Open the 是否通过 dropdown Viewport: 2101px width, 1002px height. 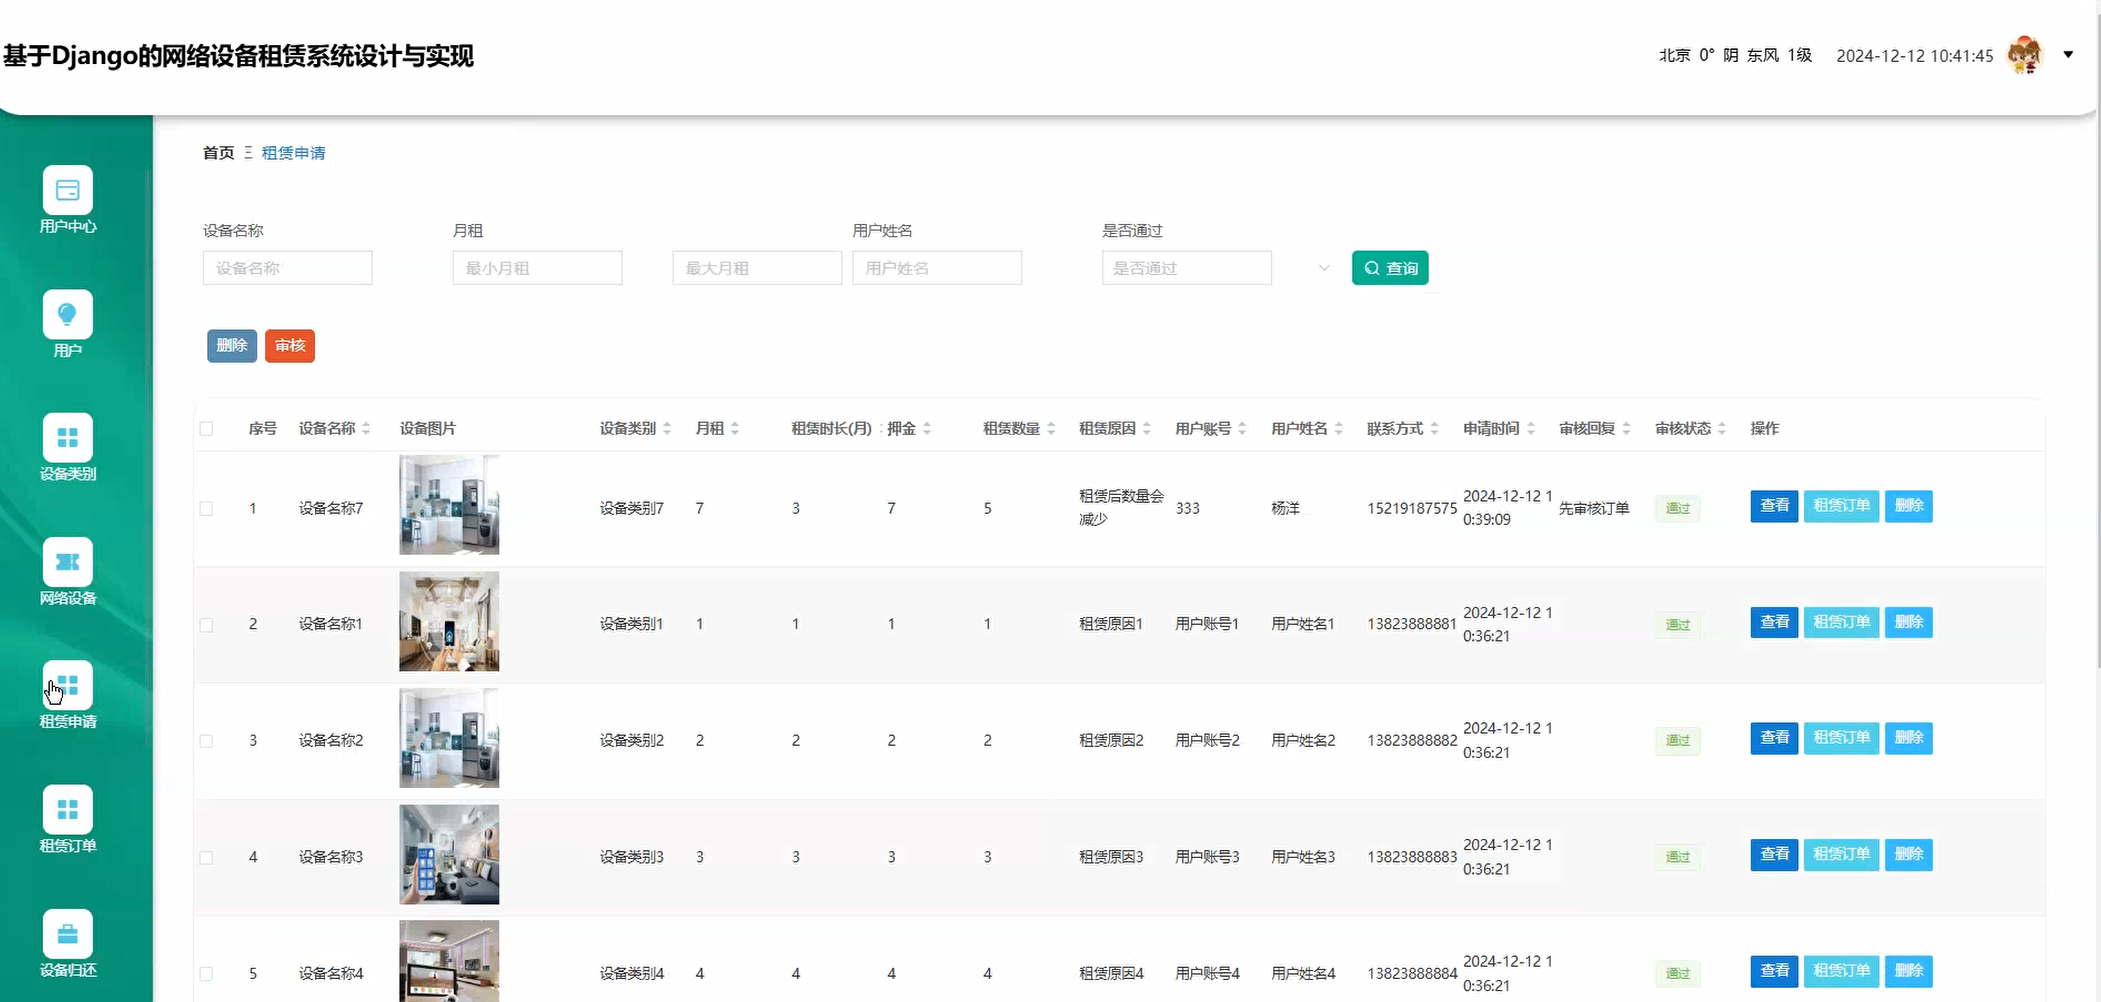point(1187,268)
